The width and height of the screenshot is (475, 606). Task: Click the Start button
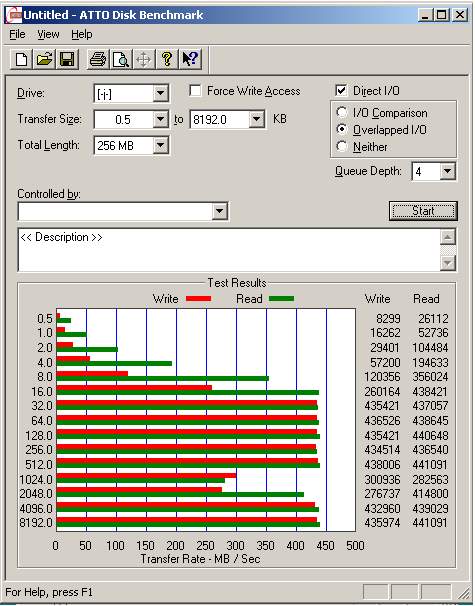pos(423,211)
